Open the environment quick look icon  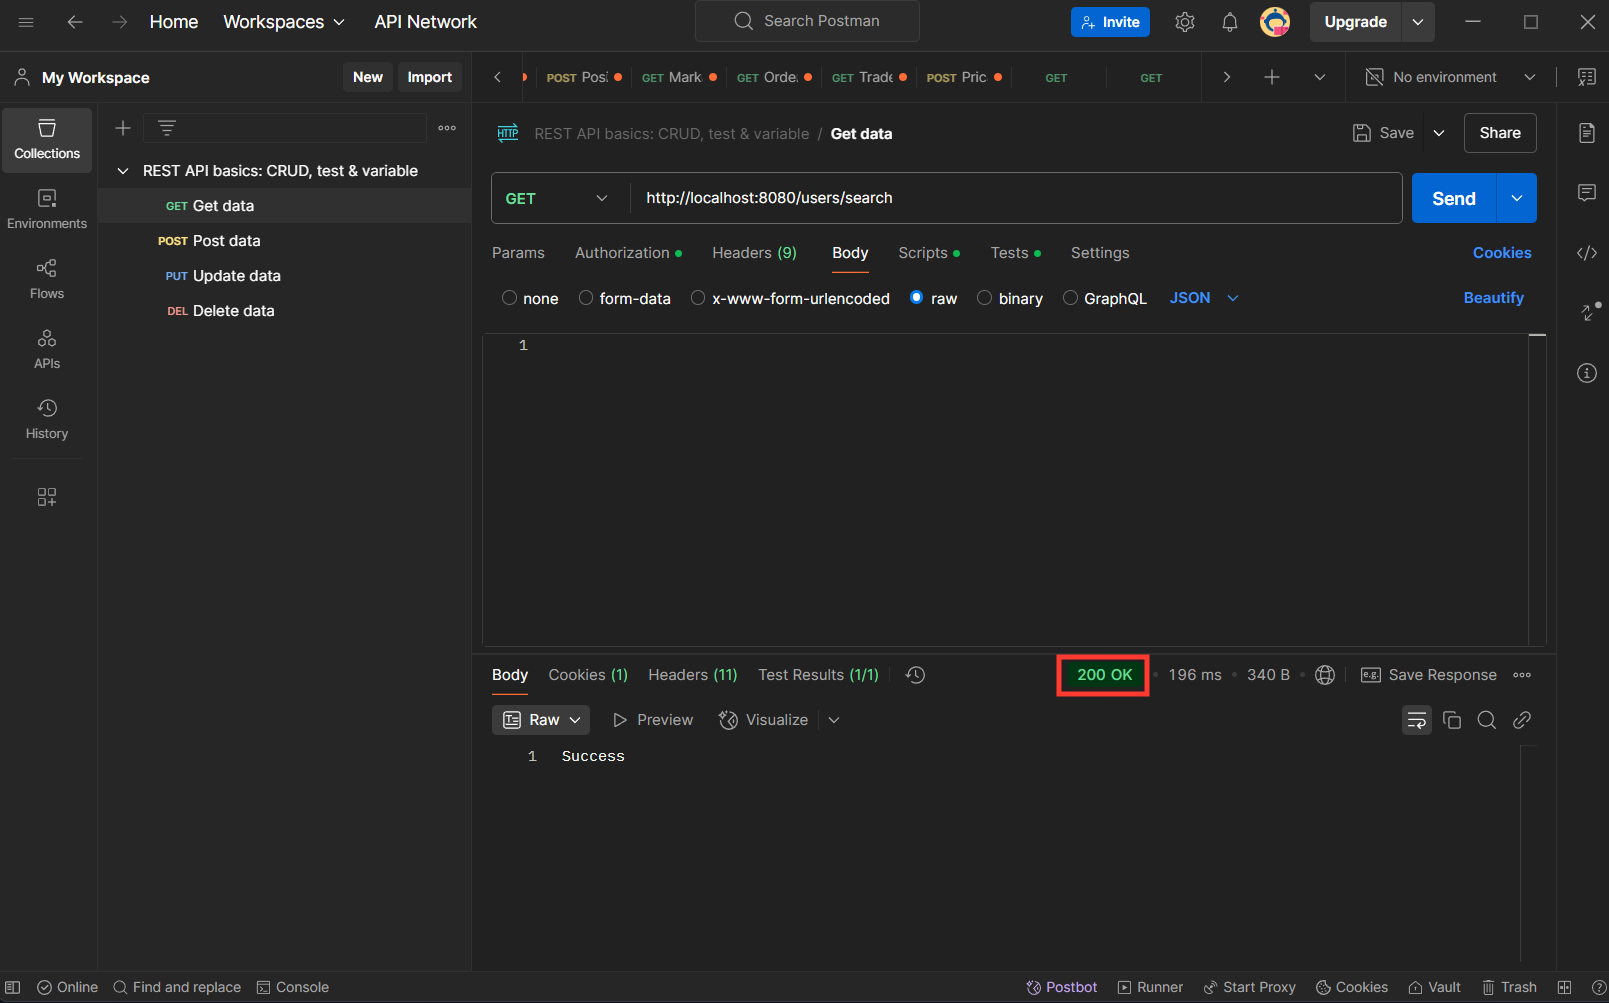point(1587,77)
